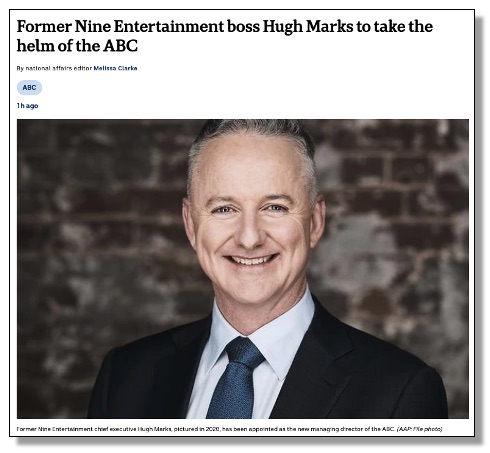490x453 pixels.
Task: Click the man's smiling face in photo
Action: pos(250,230)
